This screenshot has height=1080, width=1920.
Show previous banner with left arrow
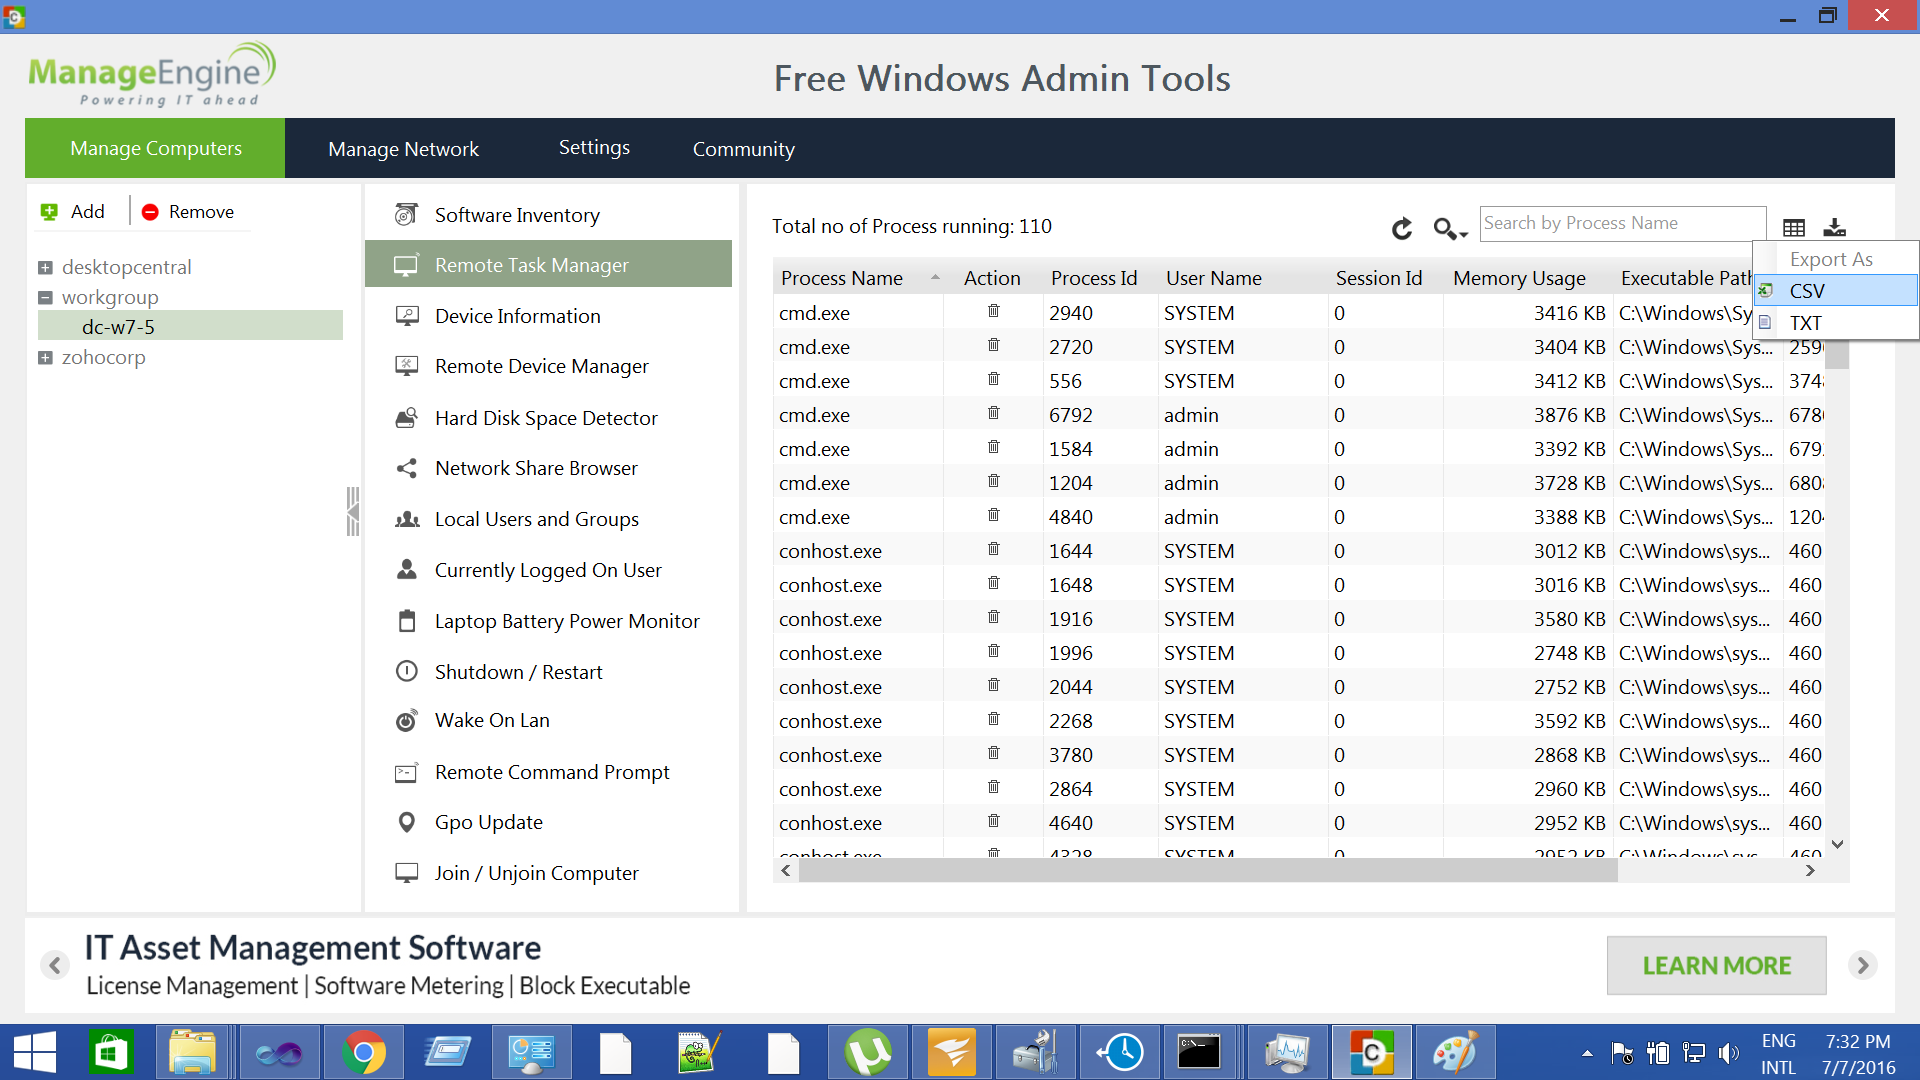pyautogui.click(x=55, y=965)
